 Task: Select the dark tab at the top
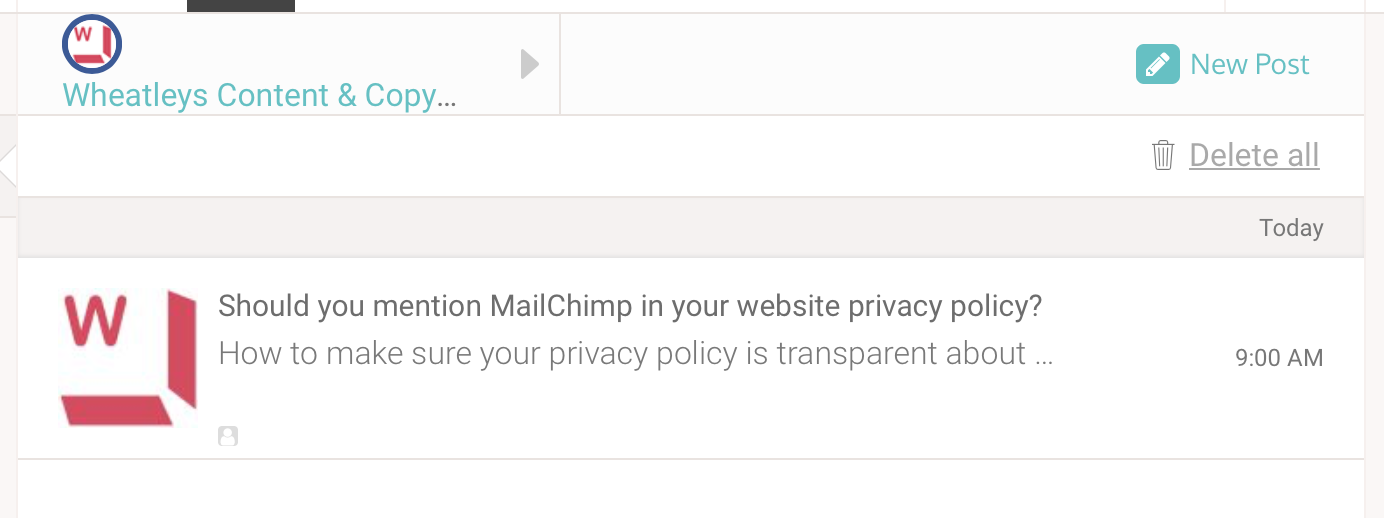241,6
